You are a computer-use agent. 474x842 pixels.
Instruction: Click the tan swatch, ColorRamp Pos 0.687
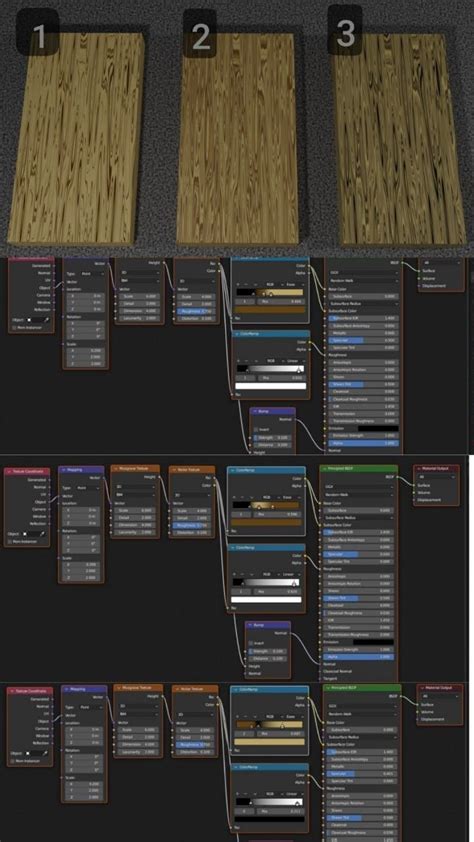[x=271, y=742]
